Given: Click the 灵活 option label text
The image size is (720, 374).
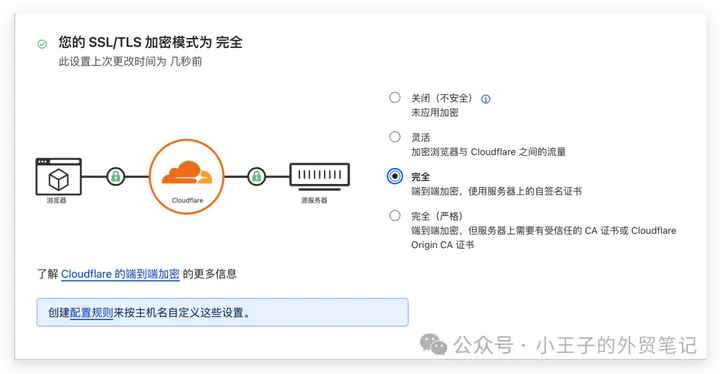Looking at the screenshot, I should [x=420, y=137].
